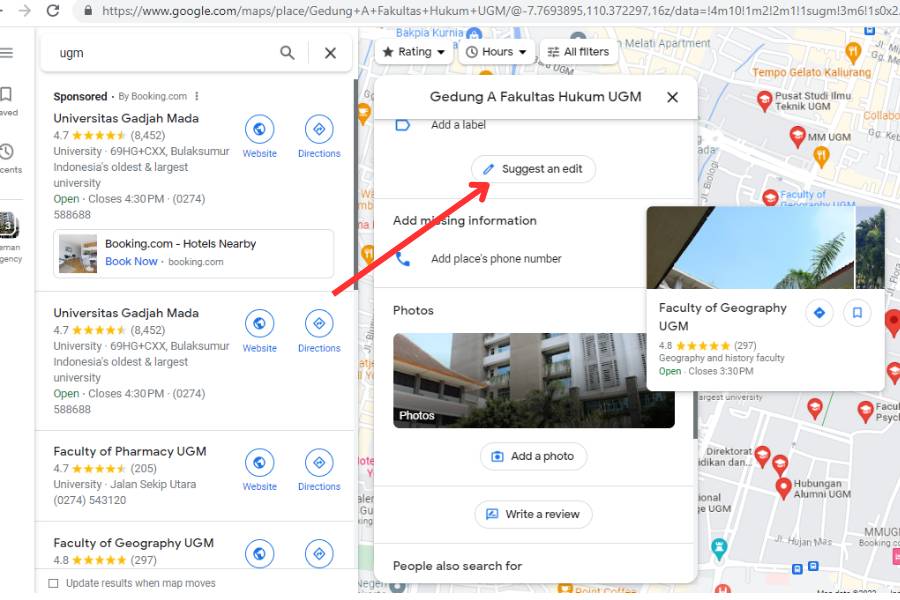Screen dimensions: 900x600
Task: Click directions icon on Faculty of Geography card
Action: point(819,313)
